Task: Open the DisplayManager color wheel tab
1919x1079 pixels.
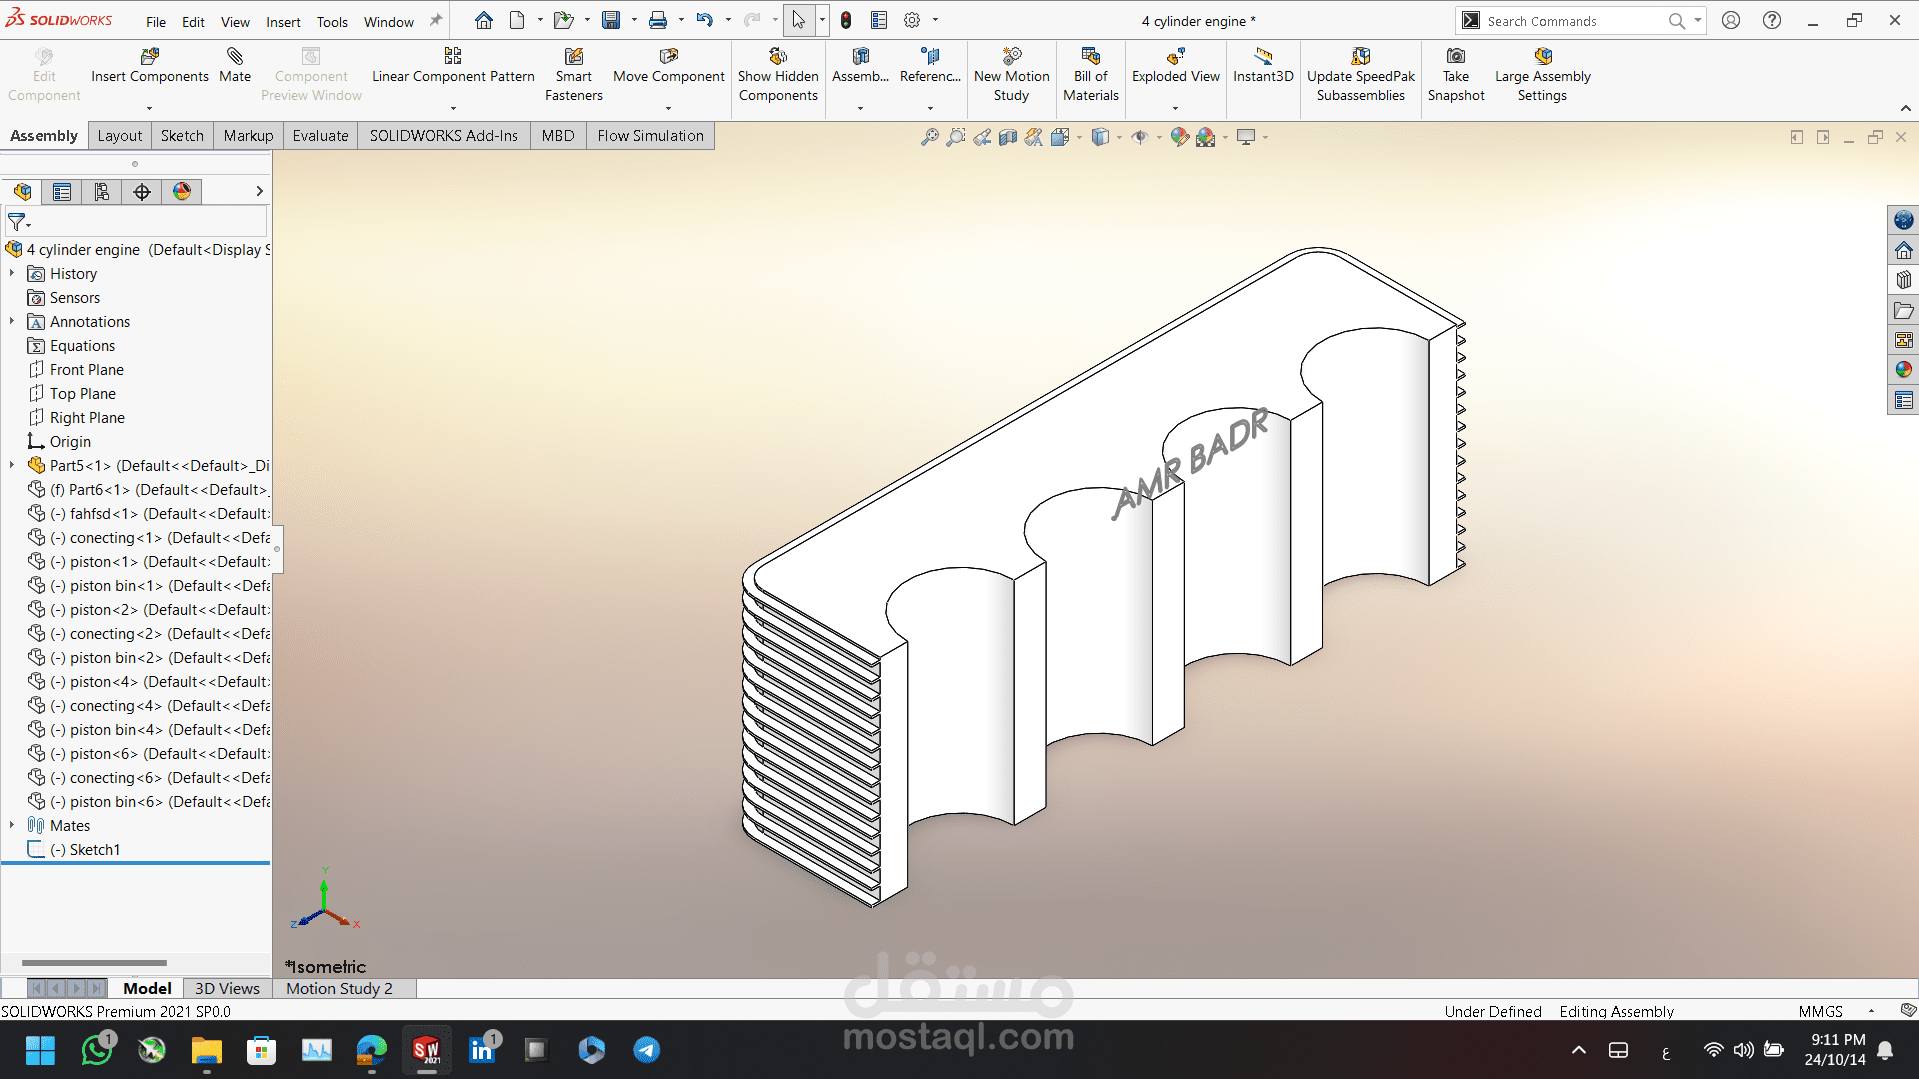Action: [182, 192]
